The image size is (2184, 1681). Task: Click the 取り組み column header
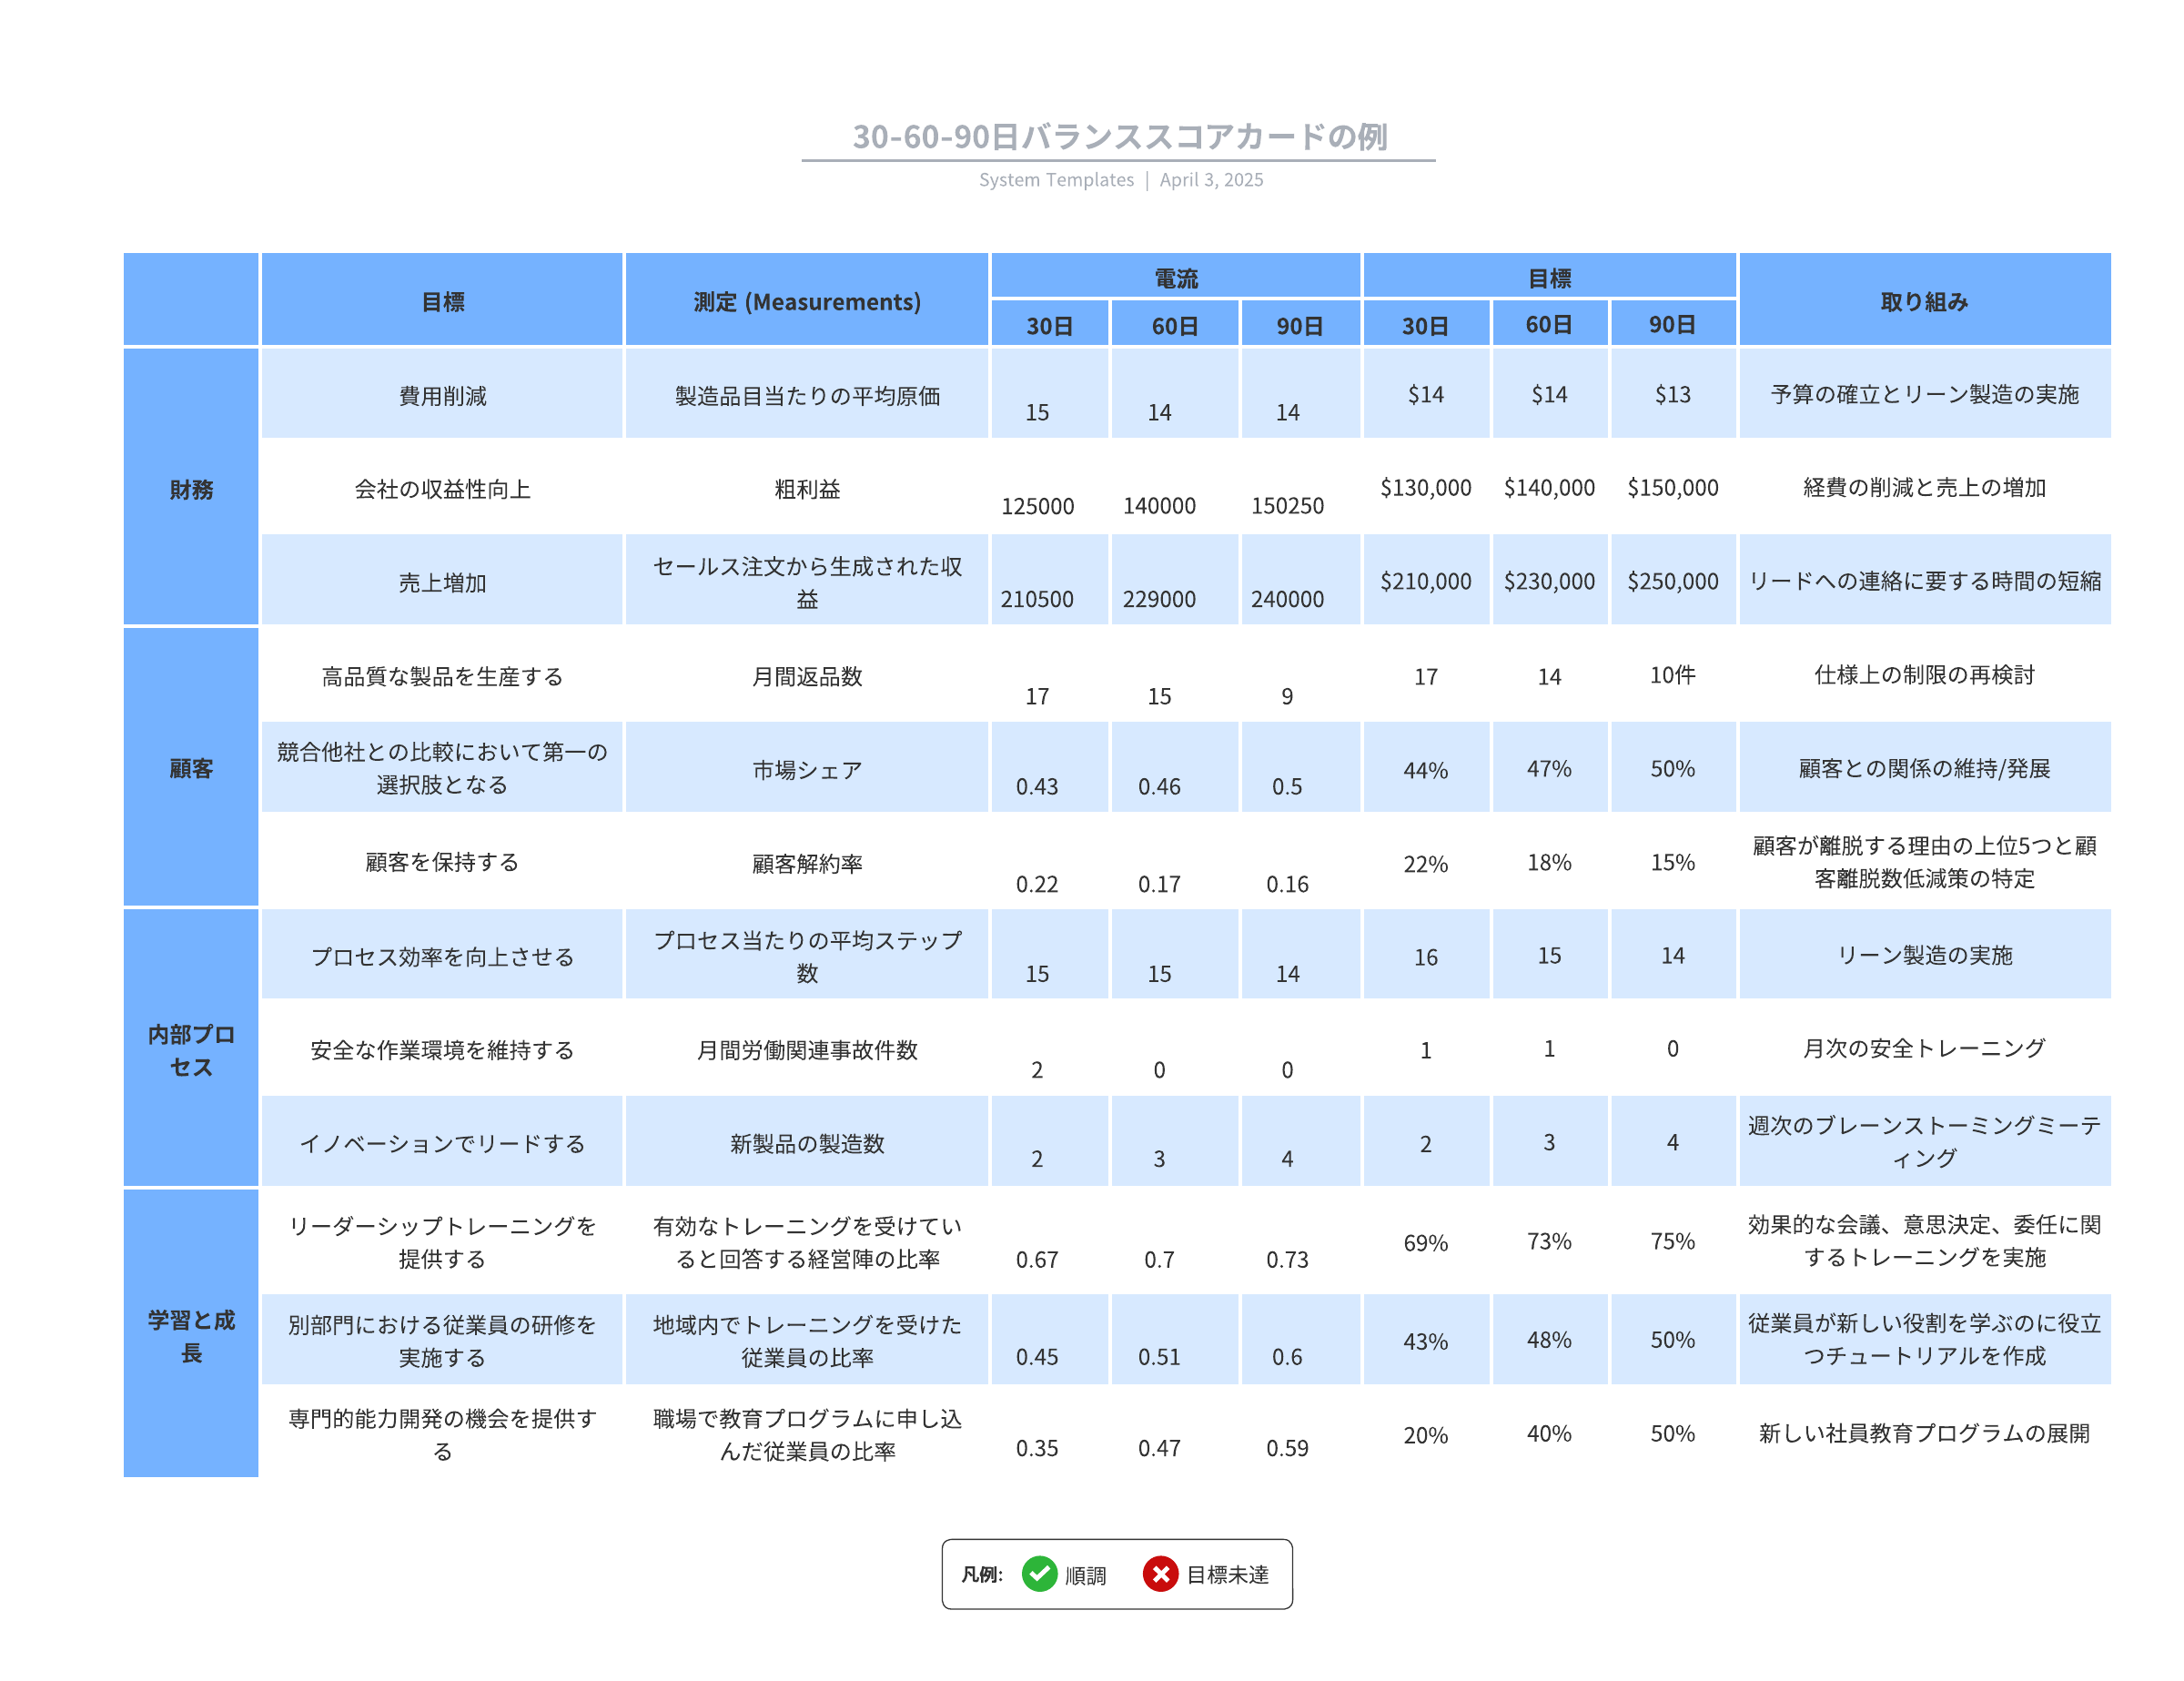click(x=1924, y=301)
